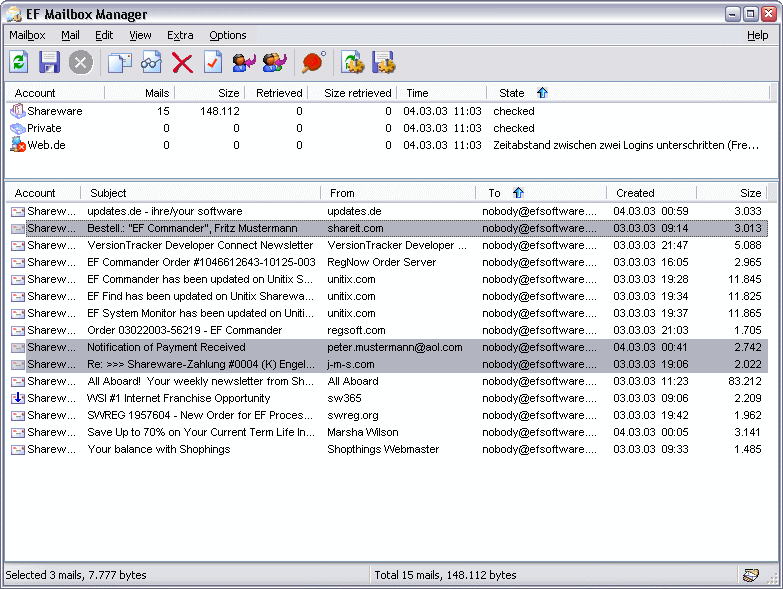Image resolution: width=783 pixels, height=589 pixels.
Task: Sort accounts by Size retrieved column header
Action: 352,93
